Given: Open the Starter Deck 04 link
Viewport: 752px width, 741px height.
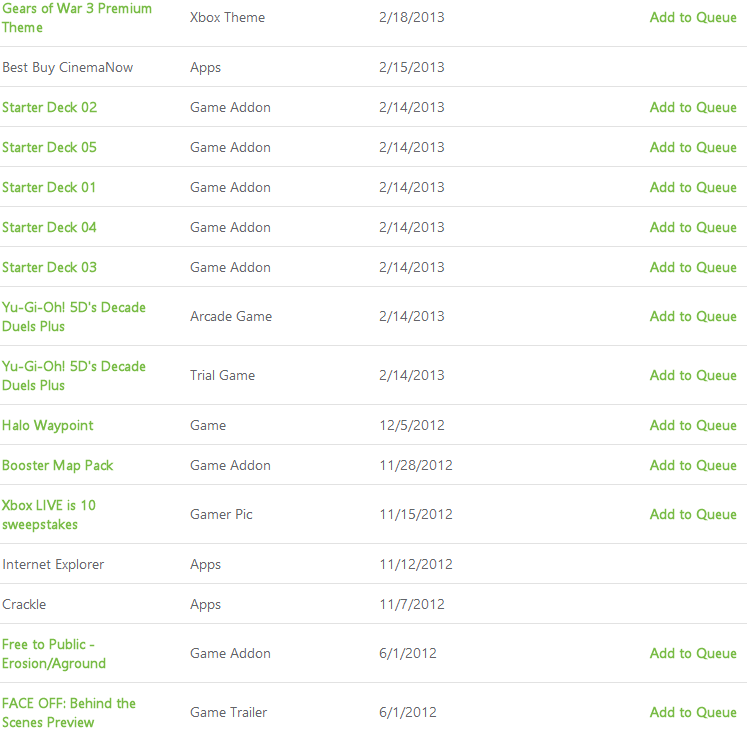Looking at the screenshot, I should pos(49,227).
